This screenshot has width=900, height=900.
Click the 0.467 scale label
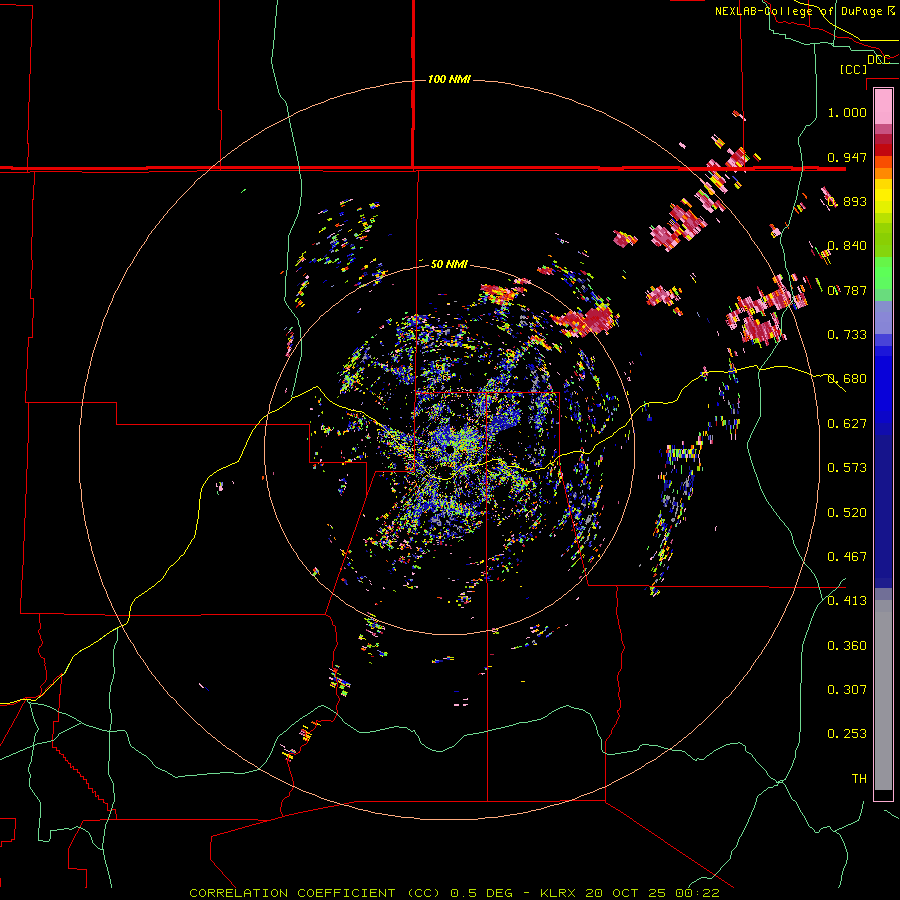pyautogui.click(x=847, y=557)
